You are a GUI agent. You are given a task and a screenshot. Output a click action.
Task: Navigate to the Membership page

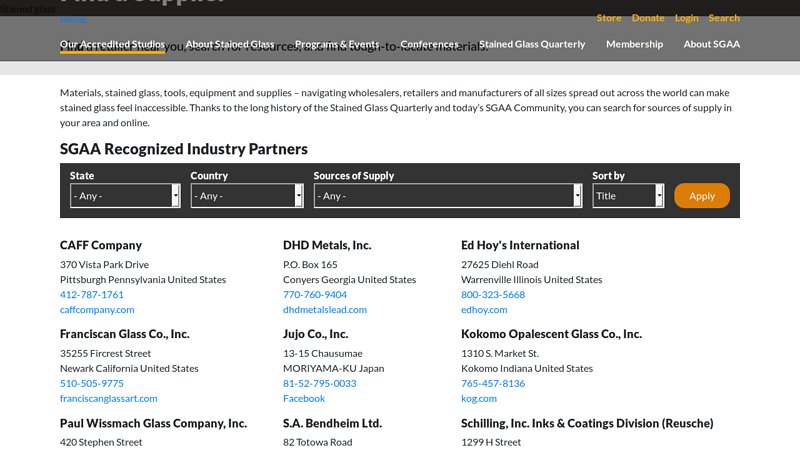coord(634,44)
